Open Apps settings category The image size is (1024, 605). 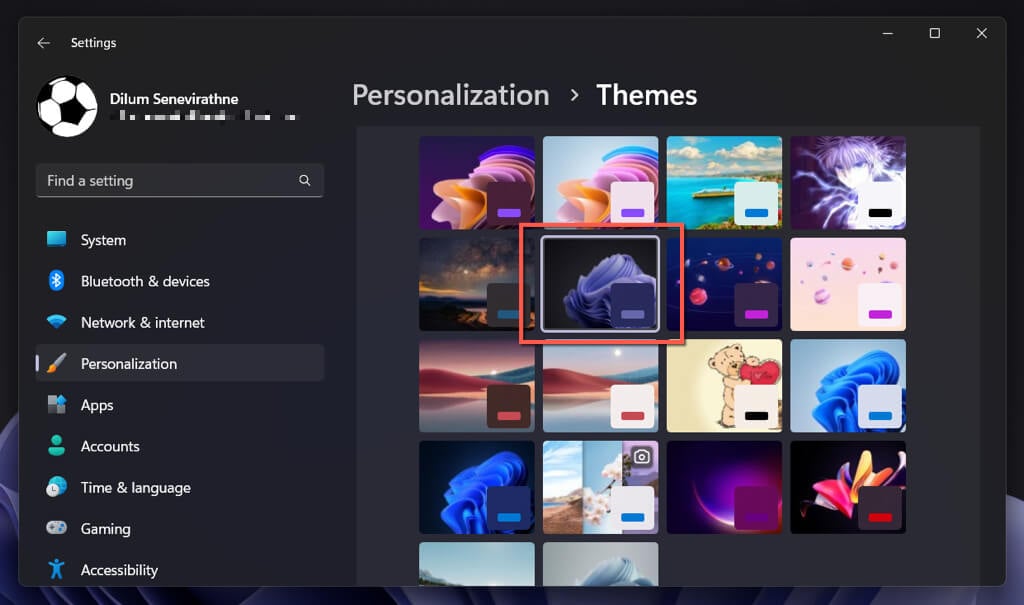[180, 404]
